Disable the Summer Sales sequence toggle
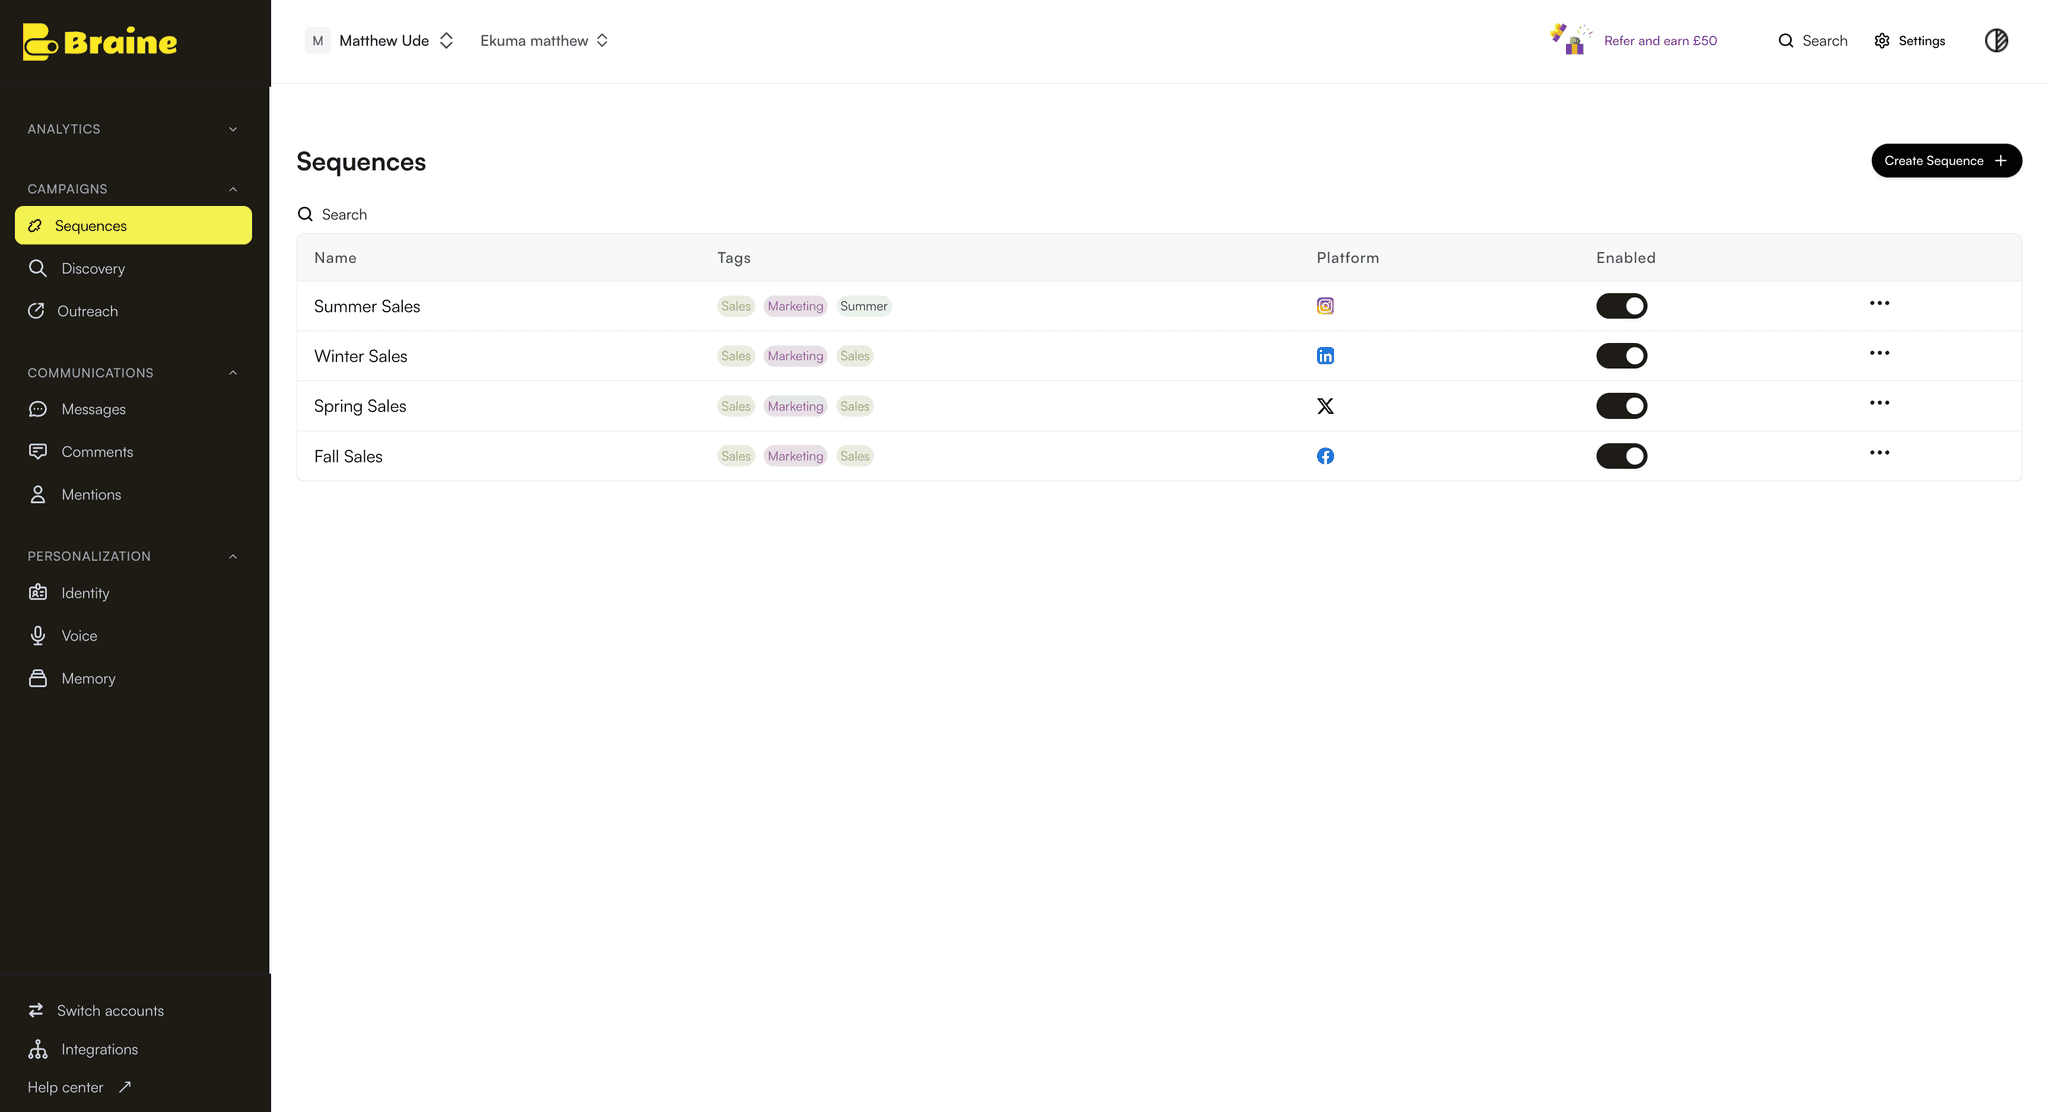 [x=1621, y=306]
